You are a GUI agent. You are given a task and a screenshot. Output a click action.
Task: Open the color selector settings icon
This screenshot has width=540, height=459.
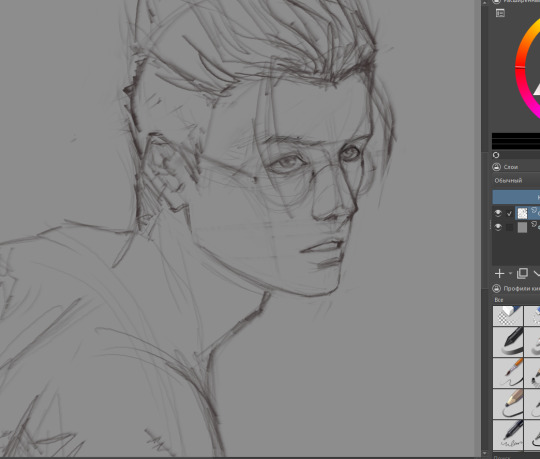[x=500, y=13]
